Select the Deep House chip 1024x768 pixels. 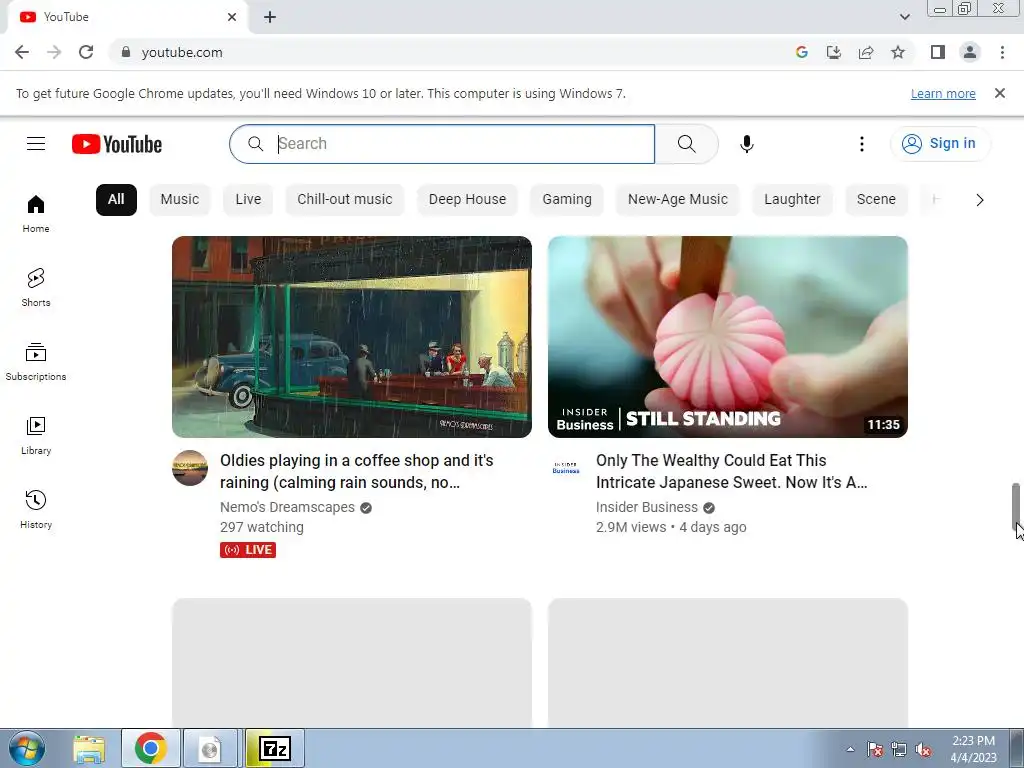tap(467, 199)
